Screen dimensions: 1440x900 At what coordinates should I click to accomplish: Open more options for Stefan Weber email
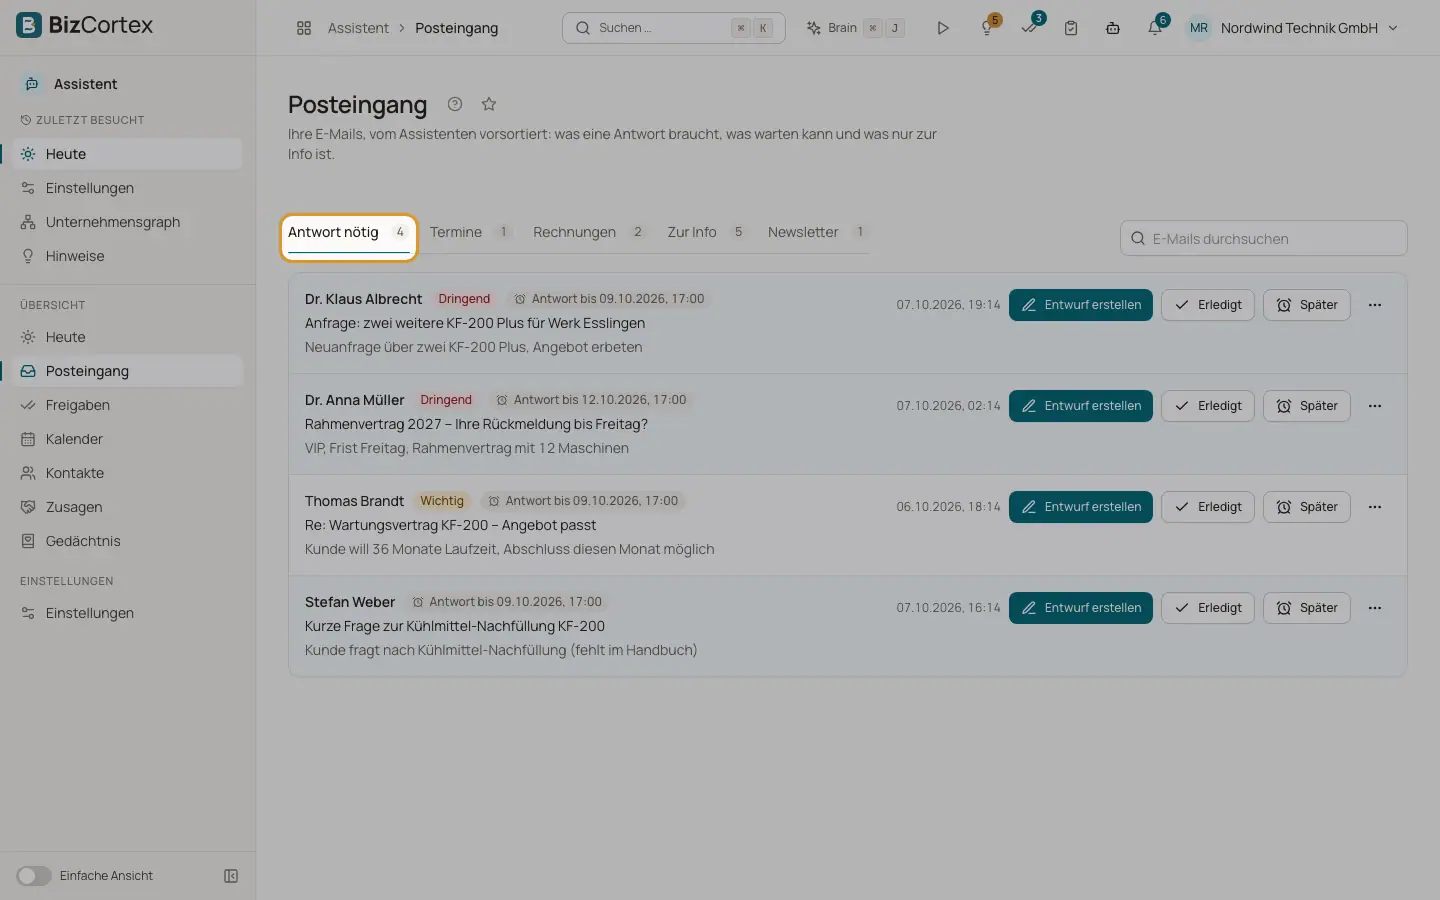pyautogui.click(x=1375, y=608)
